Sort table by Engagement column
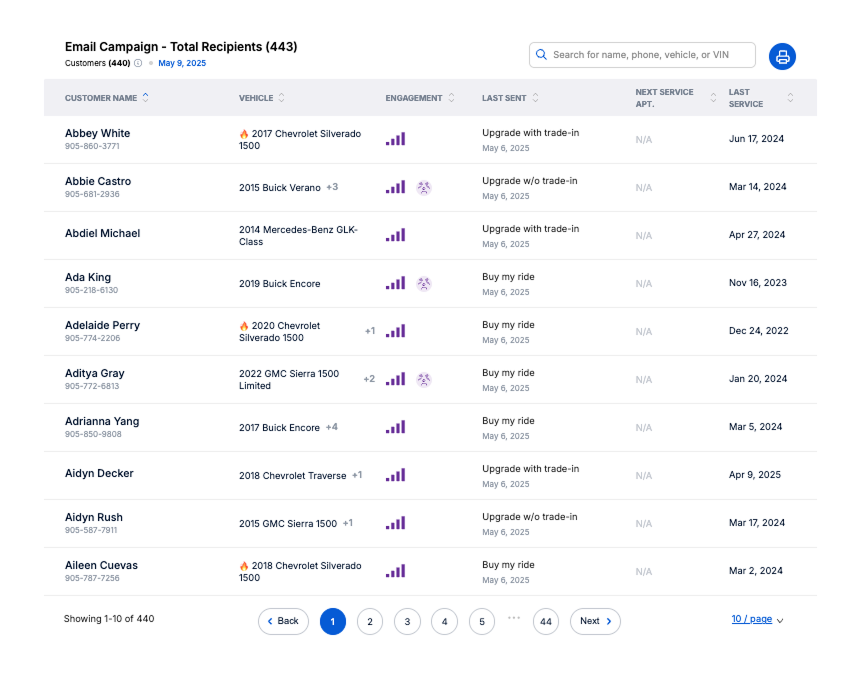The width and height of the screenshot is (860, 699). click(451, 98)
